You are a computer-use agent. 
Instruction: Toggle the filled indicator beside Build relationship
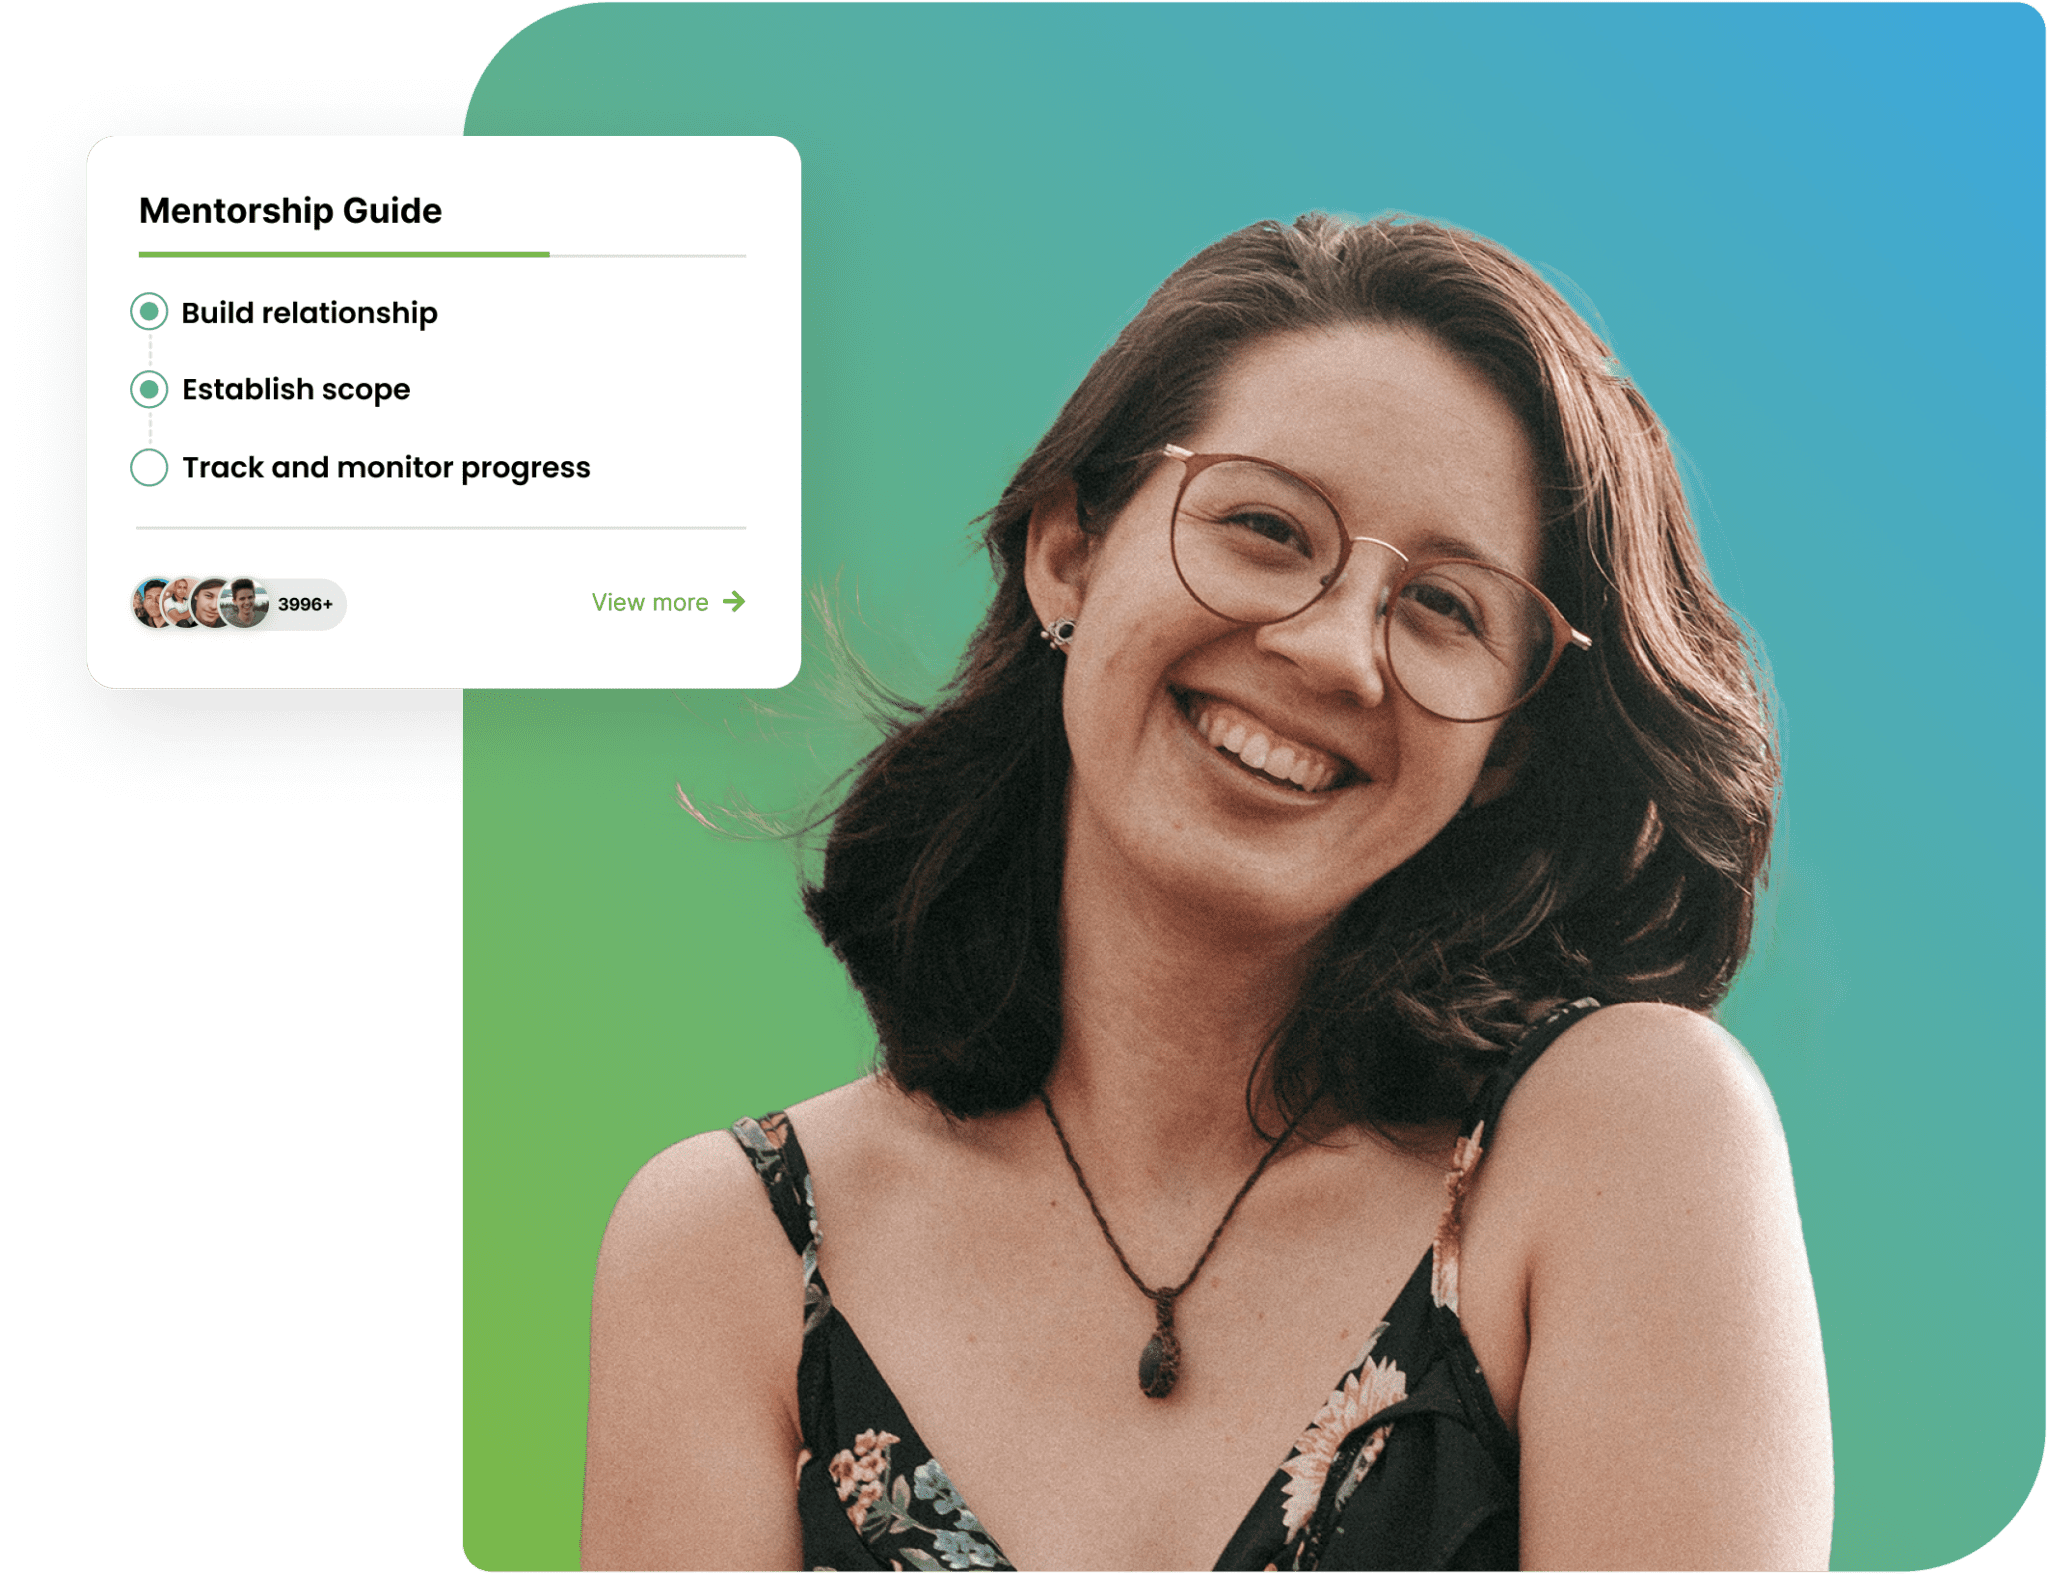148,312
